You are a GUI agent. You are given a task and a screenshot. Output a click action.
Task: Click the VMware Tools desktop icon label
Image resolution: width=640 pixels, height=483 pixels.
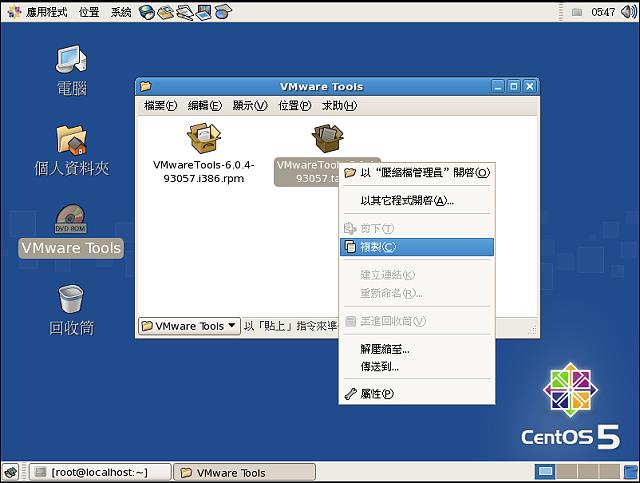pos(71,248)
